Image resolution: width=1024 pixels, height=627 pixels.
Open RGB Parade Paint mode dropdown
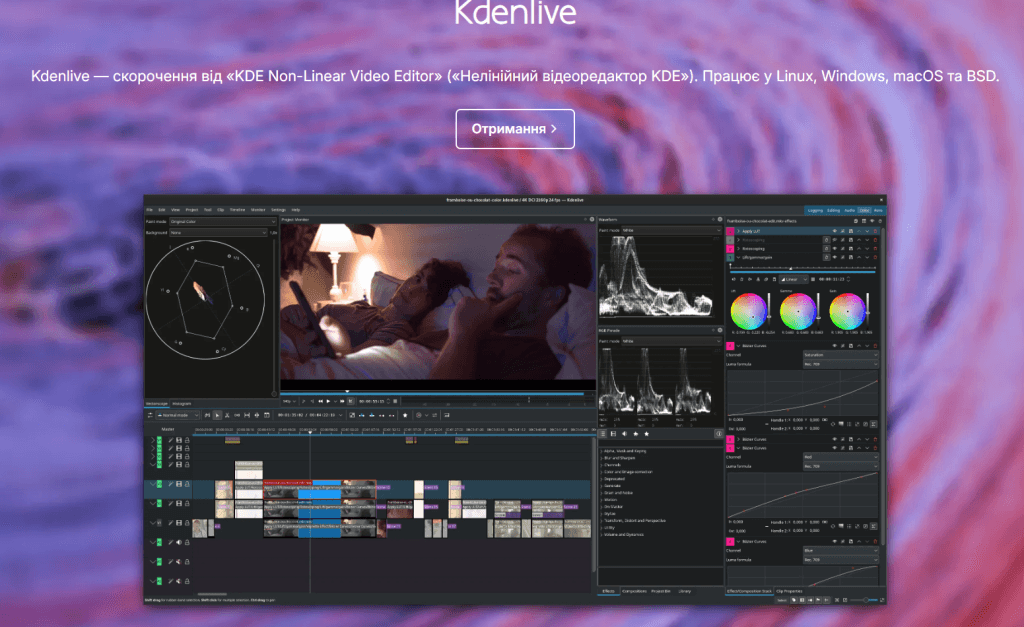[x=671, y=341]
